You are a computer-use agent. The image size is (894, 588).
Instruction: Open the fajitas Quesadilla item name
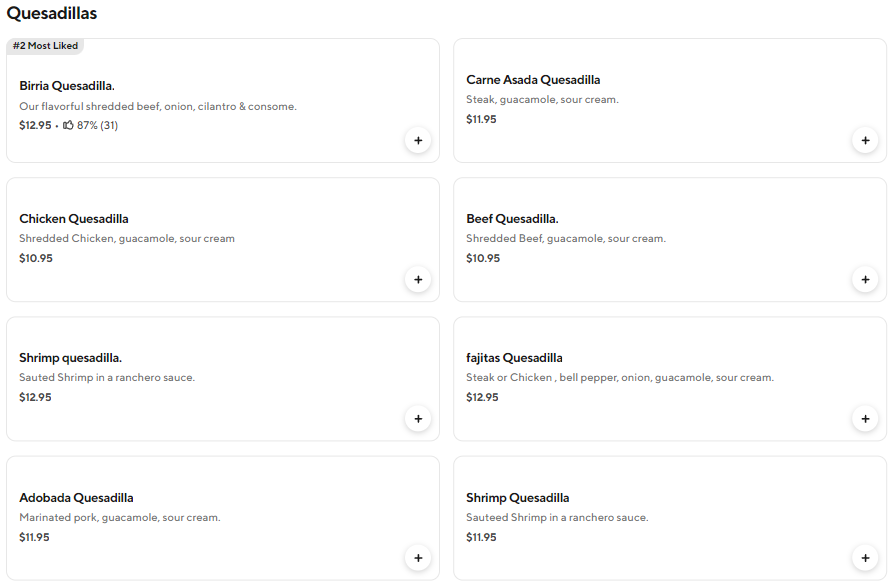[514, 358]
